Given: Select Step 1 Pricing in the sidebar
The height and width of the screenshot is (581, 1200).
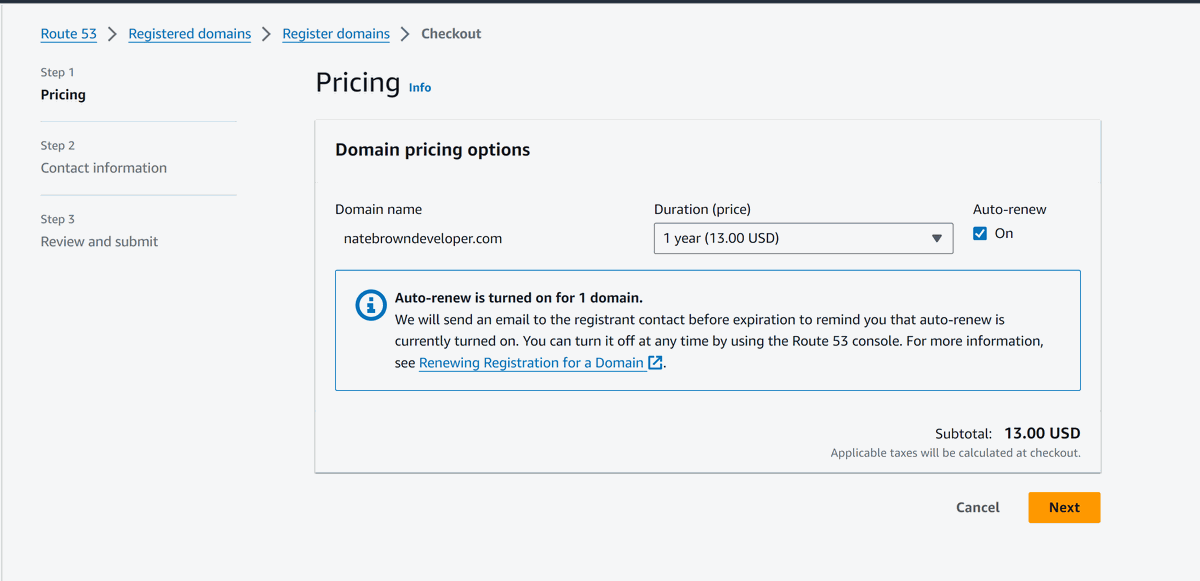Looking at the screenshot, I should 63,95.
